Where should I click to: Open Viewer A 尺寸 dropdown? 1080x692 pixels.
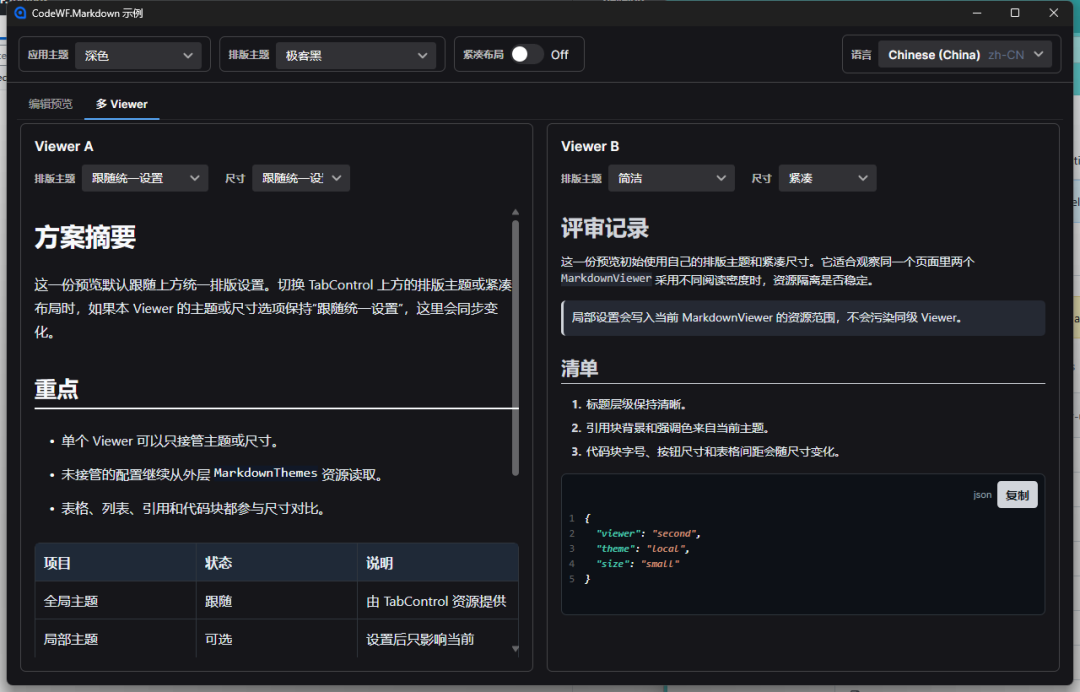(301, 178)
